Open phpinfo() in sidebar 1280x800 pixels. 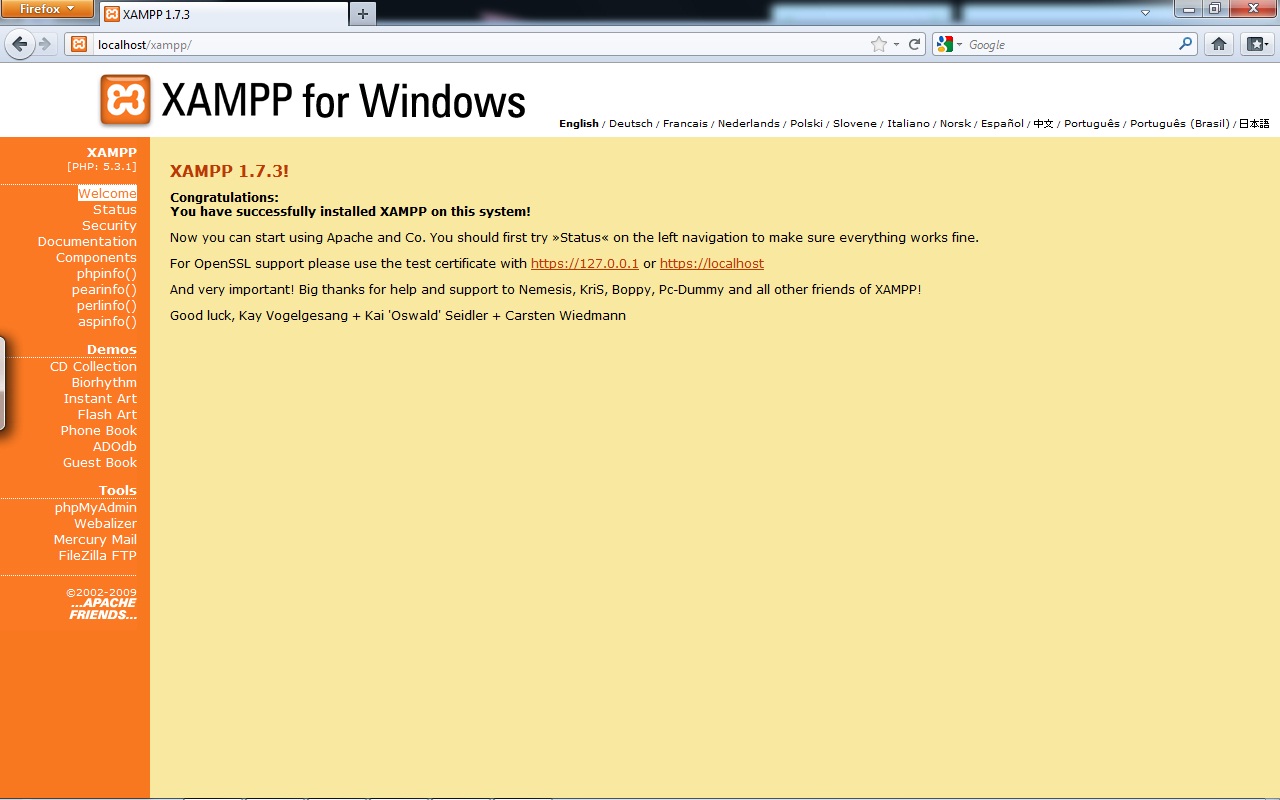[x=107, y=273]
